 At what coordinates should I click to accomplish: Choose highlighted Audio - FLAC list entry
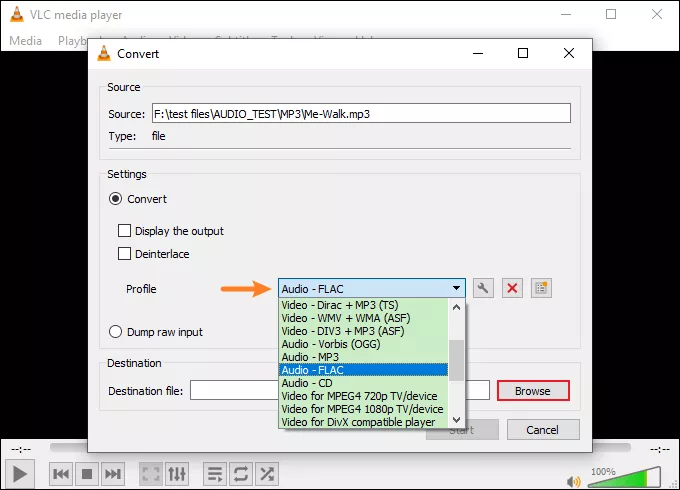(363, 370)
